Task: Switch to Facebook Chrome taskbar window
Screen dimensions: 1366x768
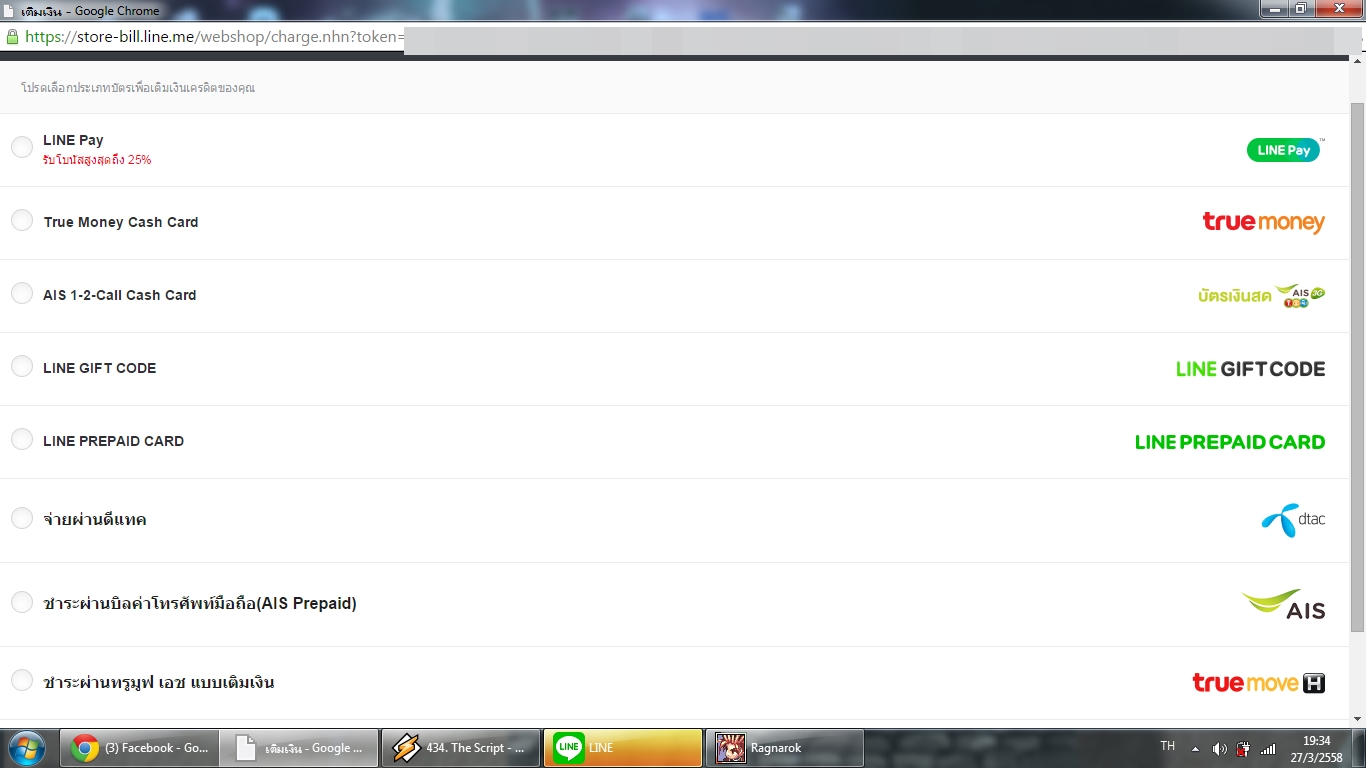Action: pyautogui.click(x=139, y=748)
